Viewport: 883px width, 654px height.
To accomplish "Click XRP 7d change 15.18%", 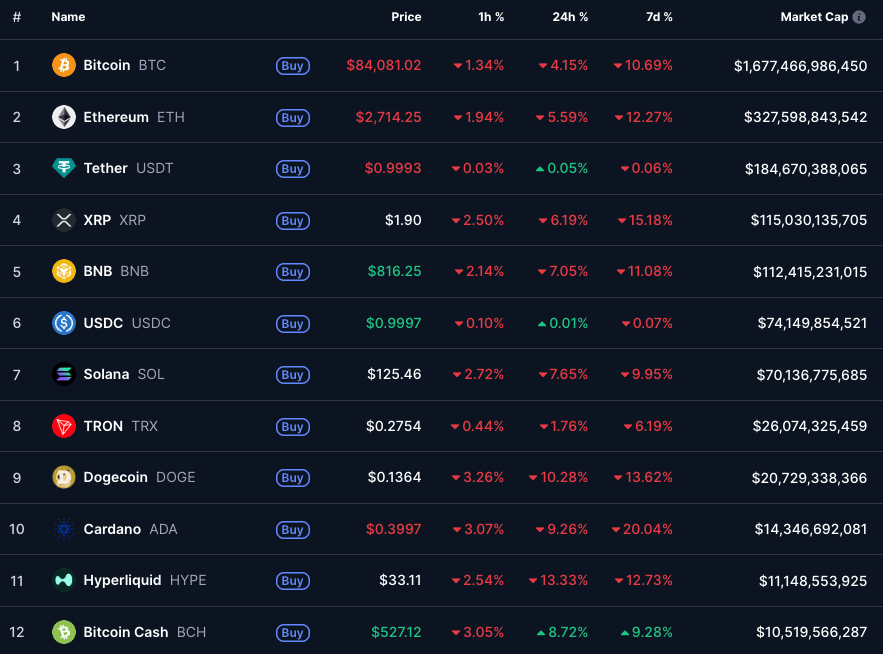I will point(645,220).
